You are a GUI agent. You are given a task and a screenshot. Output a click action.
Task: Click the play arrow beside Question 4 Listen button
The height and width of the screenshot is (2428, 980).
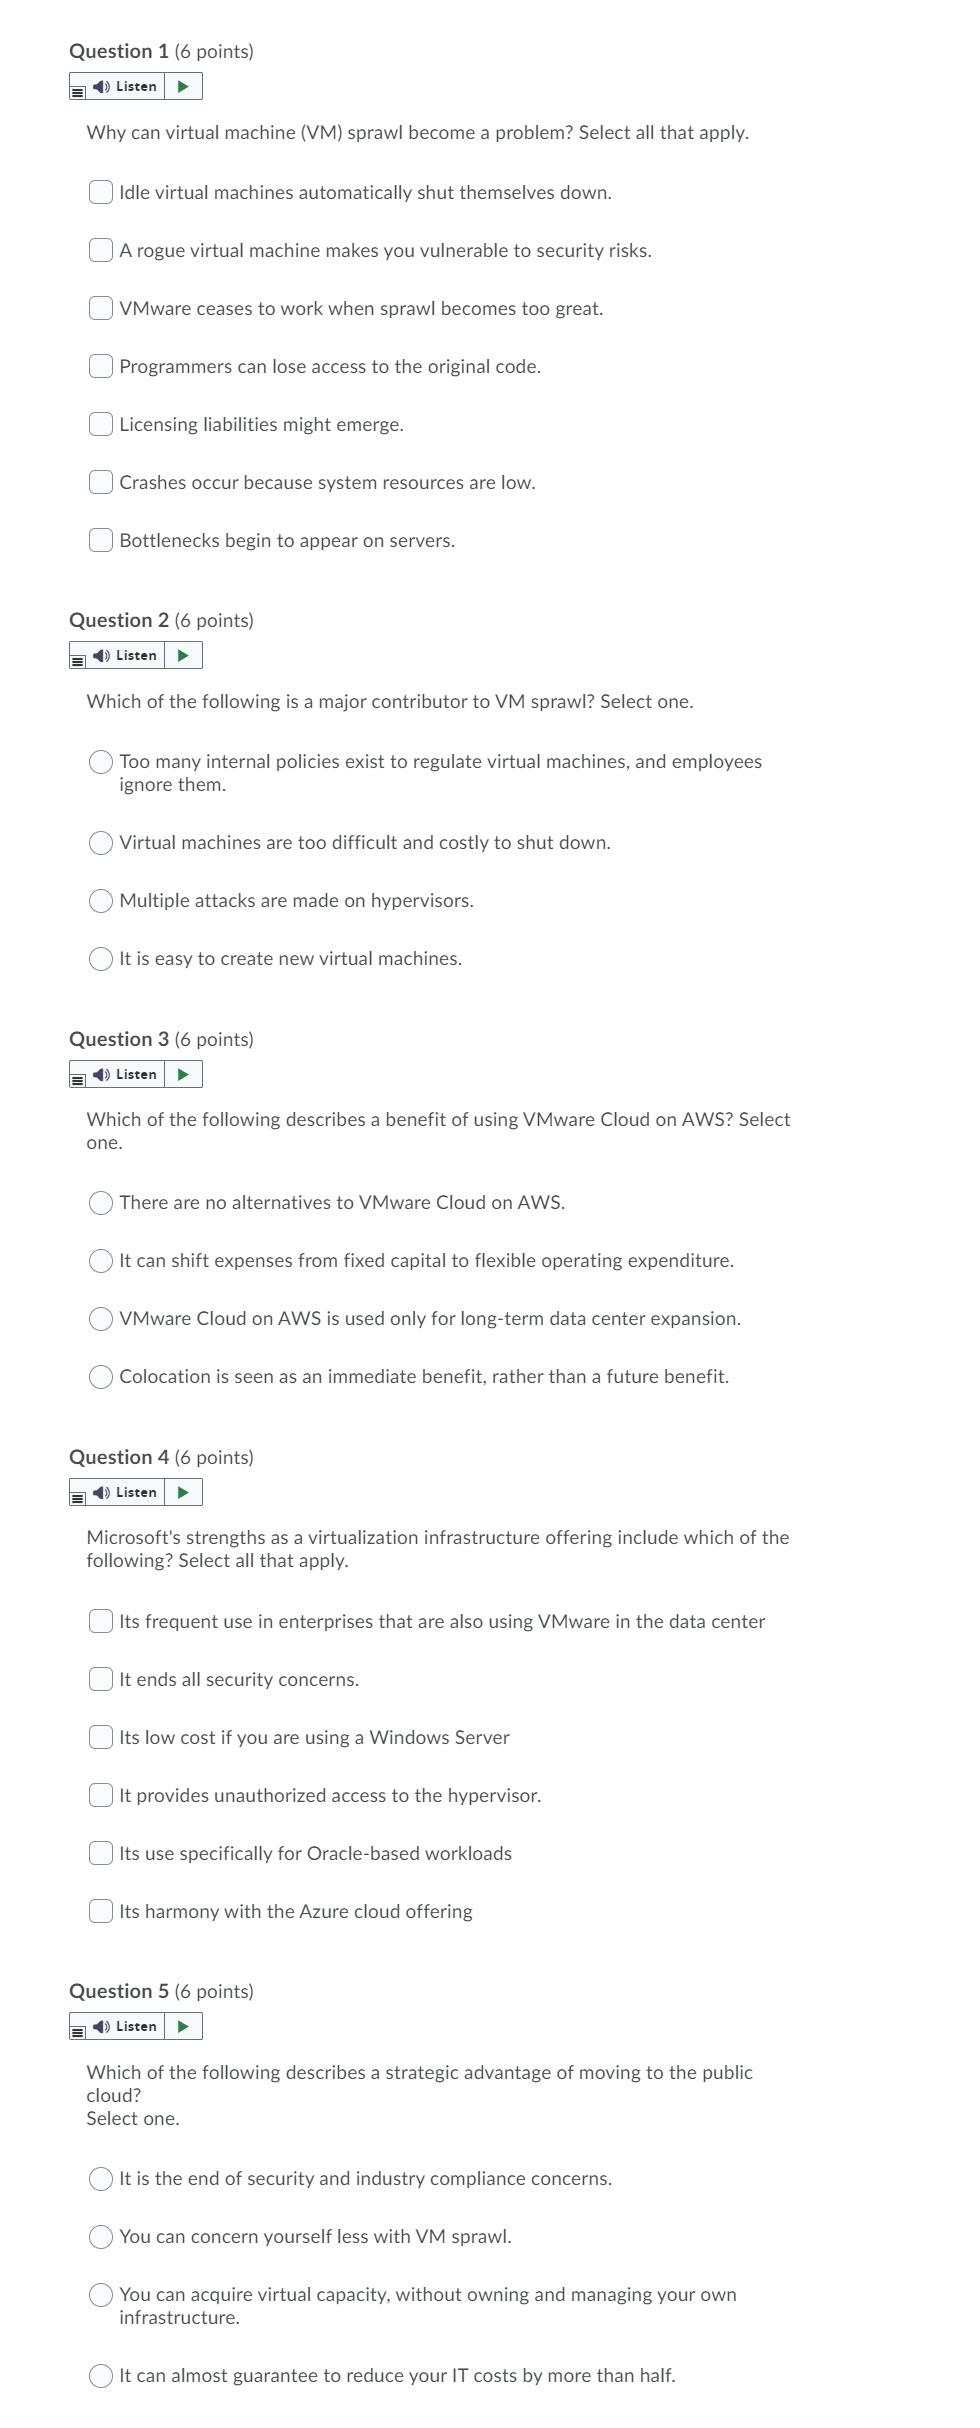(x=181, y=1491)
